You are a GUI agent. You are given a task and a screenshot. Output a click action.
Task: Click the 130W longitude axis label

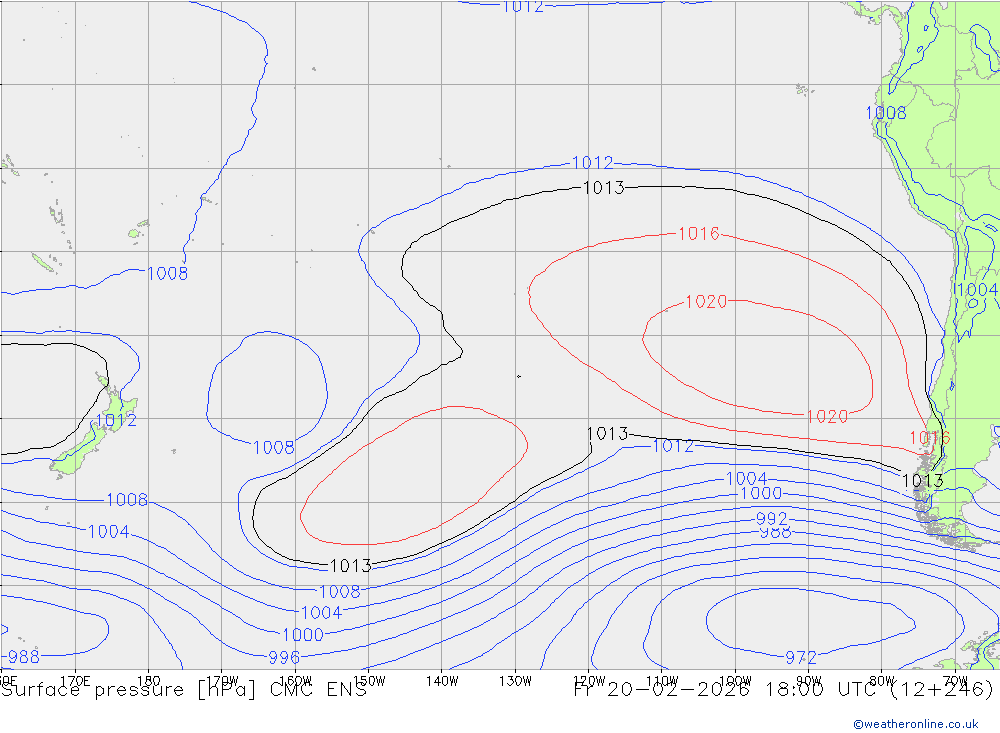click(515, 681)
